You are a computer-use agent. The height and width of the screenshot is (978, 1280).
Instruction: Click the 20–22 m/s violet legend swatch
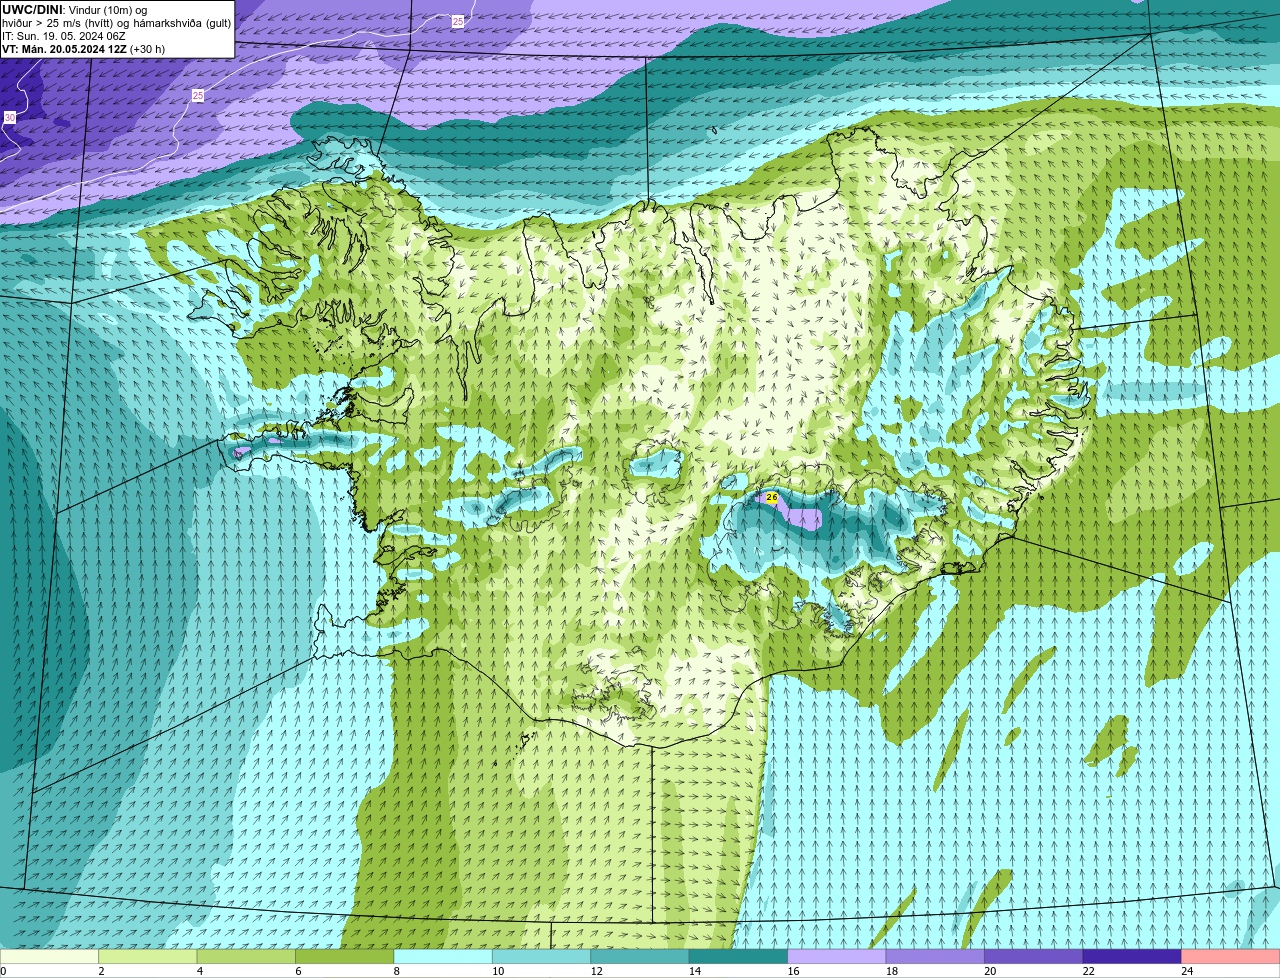[1035, 957]
